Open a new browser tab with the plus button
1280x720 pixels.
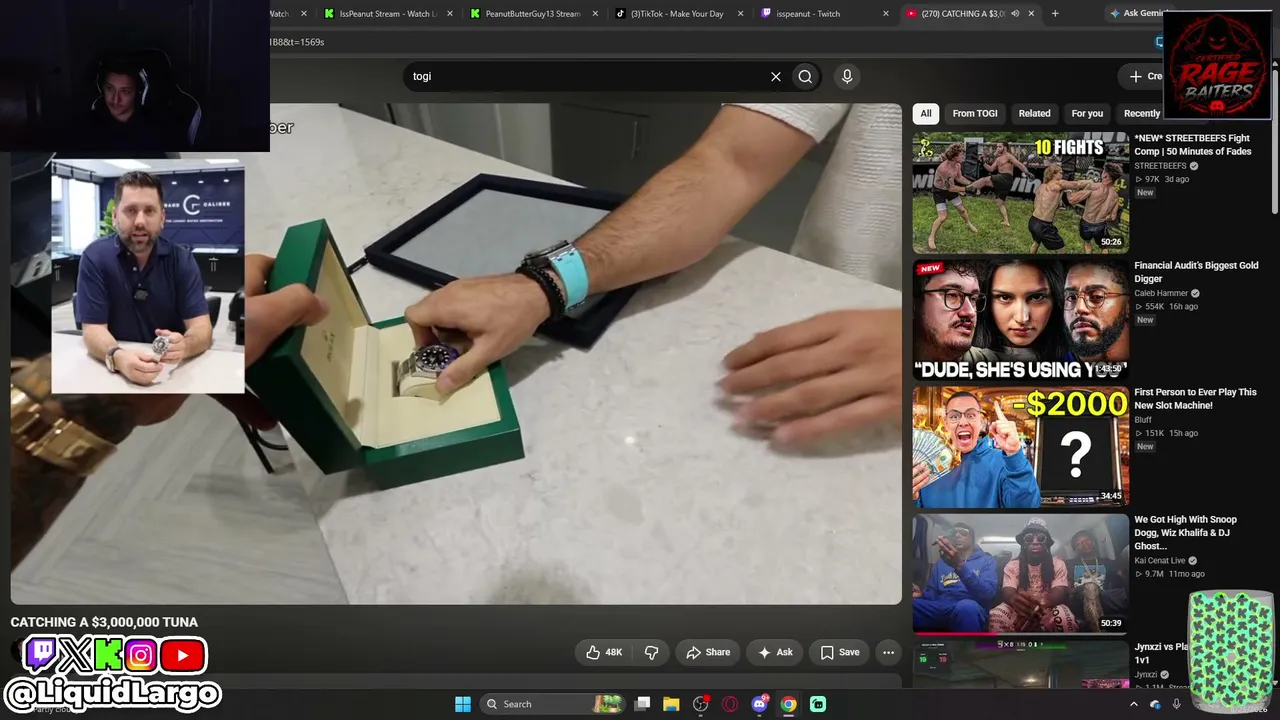pos(1055,13)
